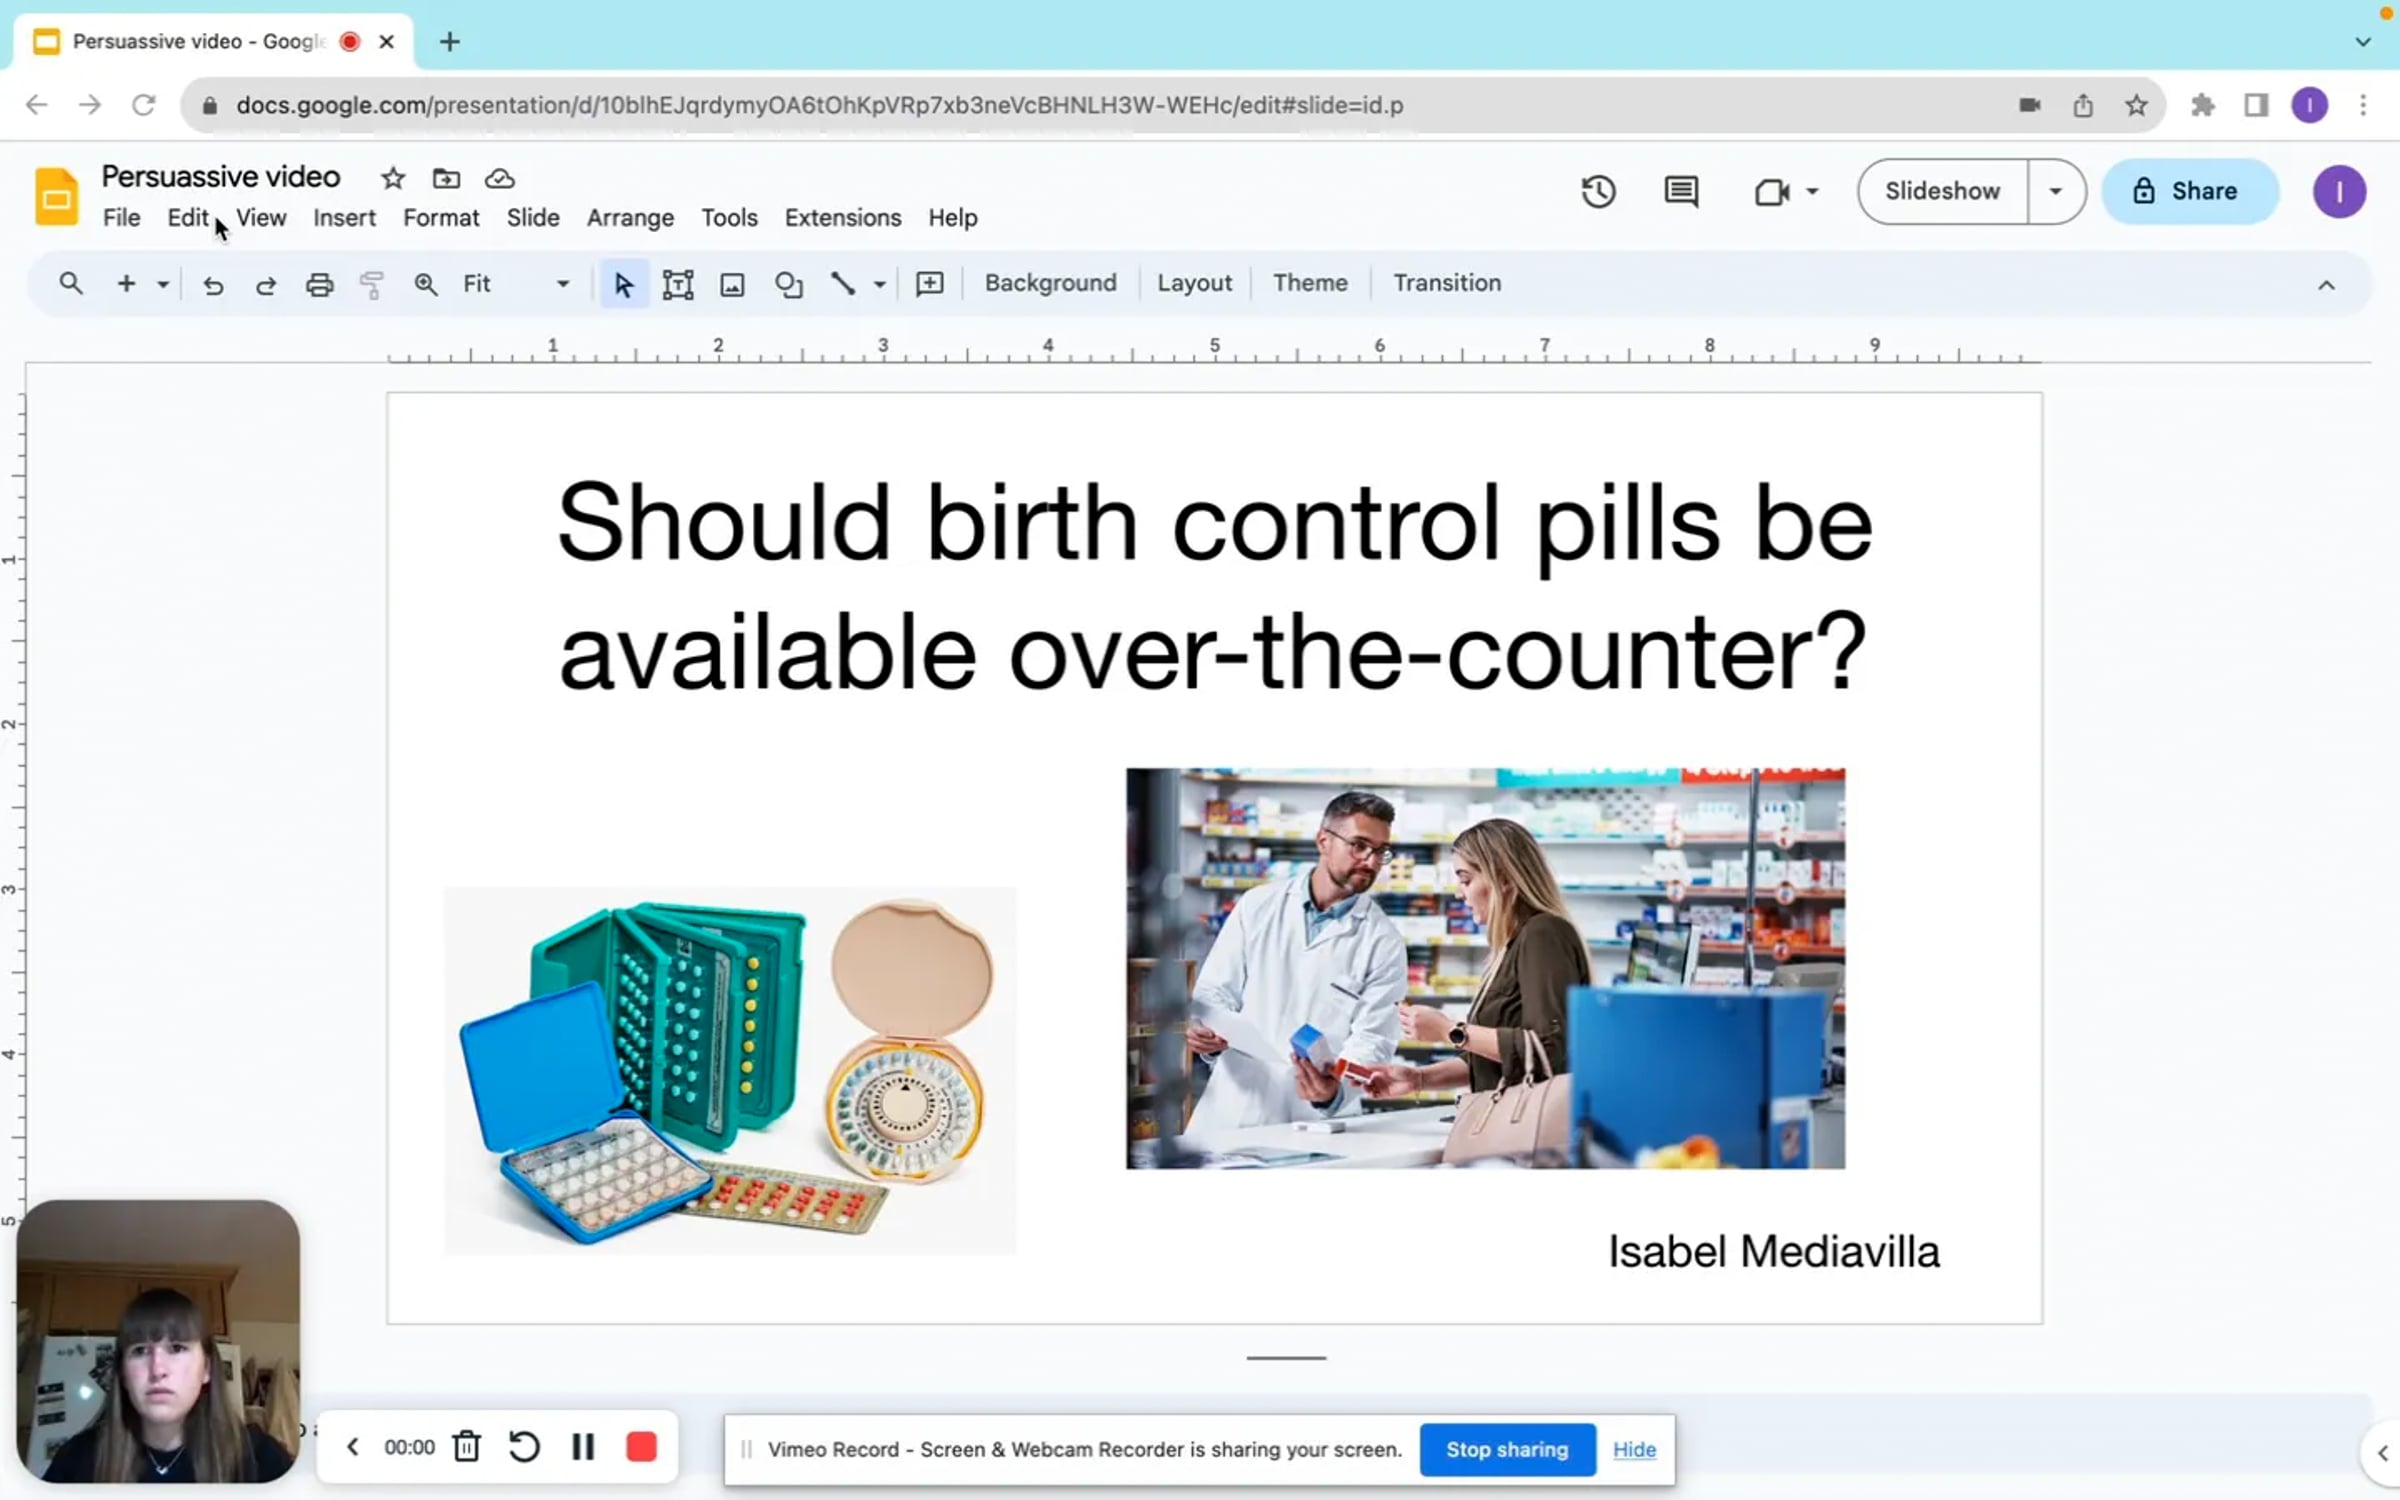Click the Undo arrow in toolbar
This screenshot has height=1500, width=2400.
pyautogui.click(x=212, y=285)
